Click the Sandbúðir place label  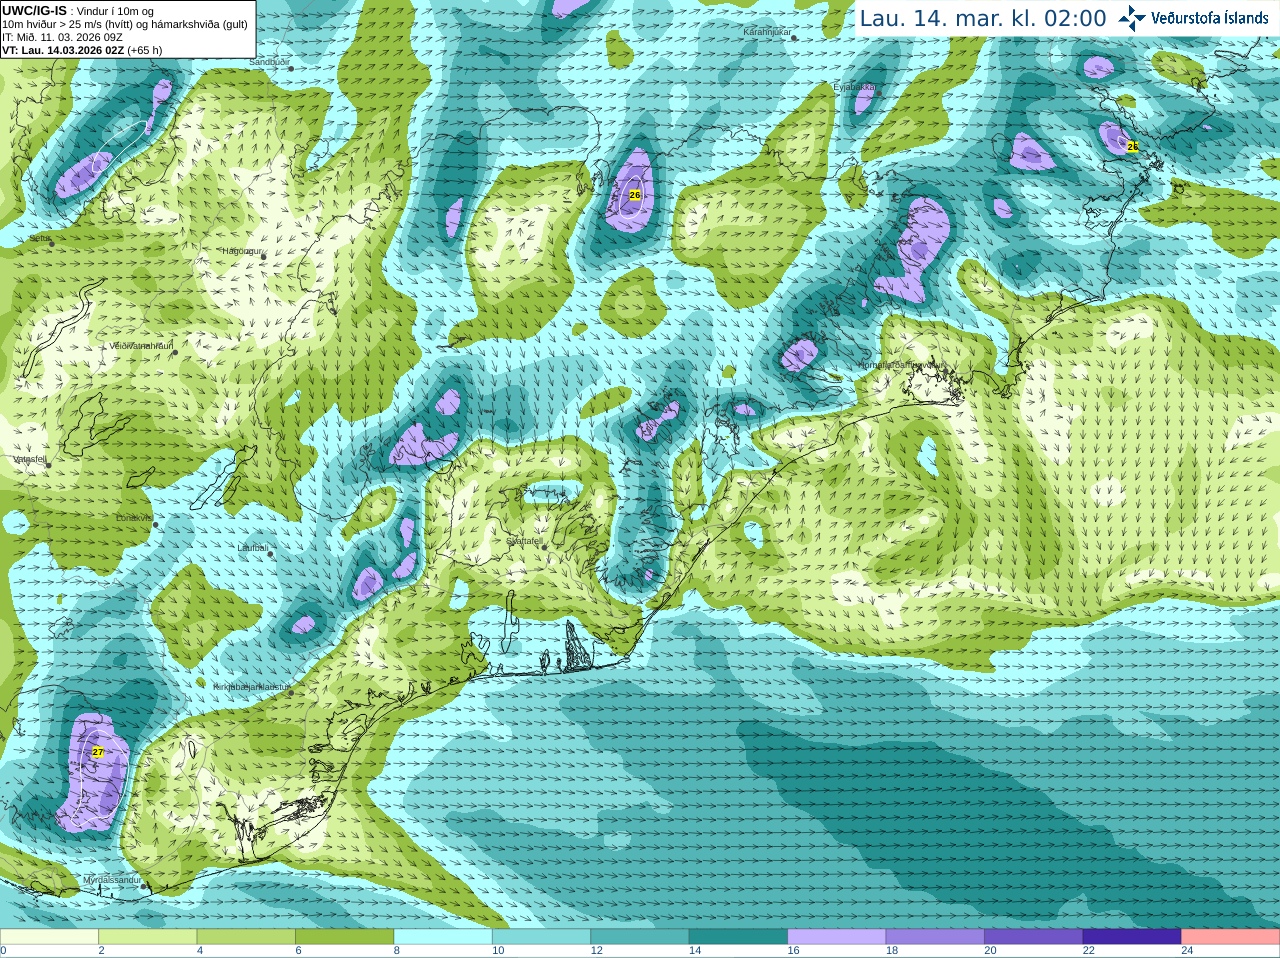click(x=268, y=62)
